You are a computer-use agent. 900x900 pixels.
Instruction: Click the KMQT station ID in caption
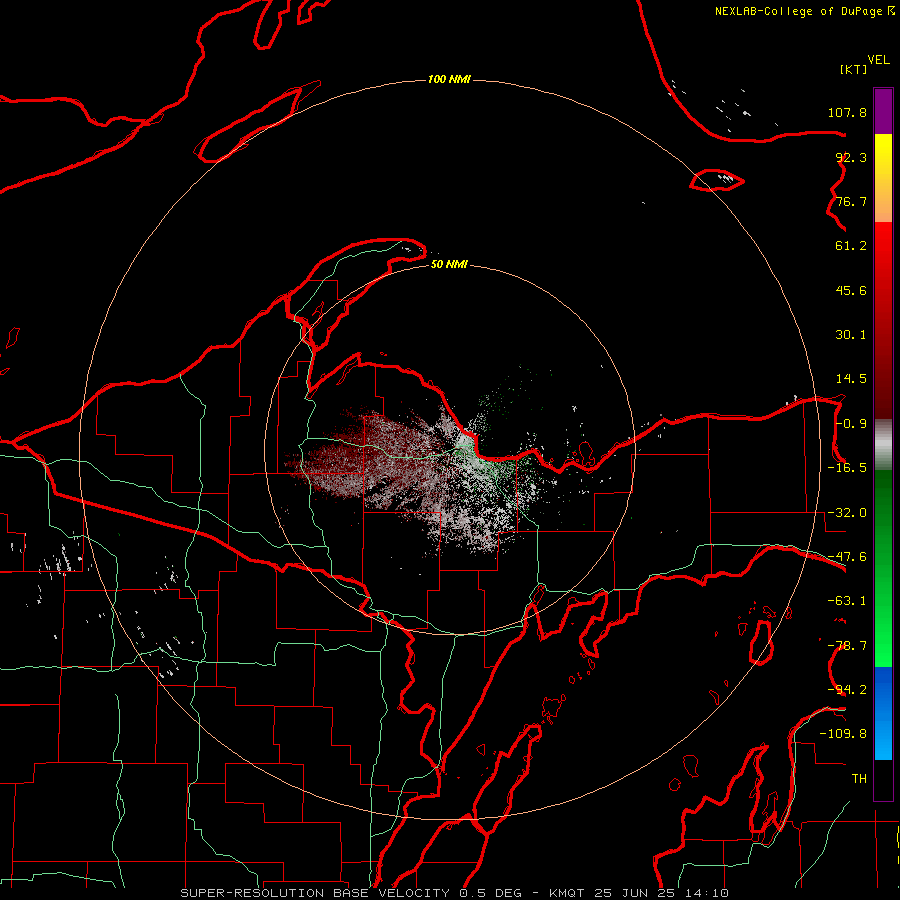coord(567,893)
